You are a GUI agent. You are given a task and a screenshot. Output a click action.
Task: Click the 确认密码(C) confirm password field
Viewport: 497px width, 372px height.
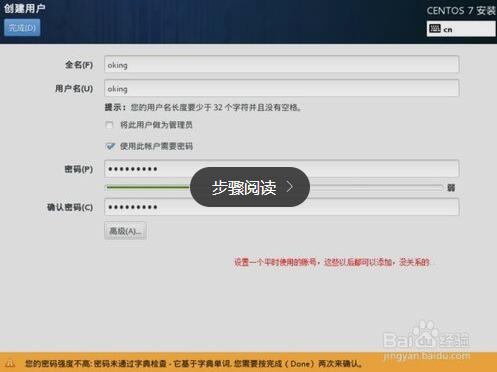pyautogui.click(x=281, y=207)
